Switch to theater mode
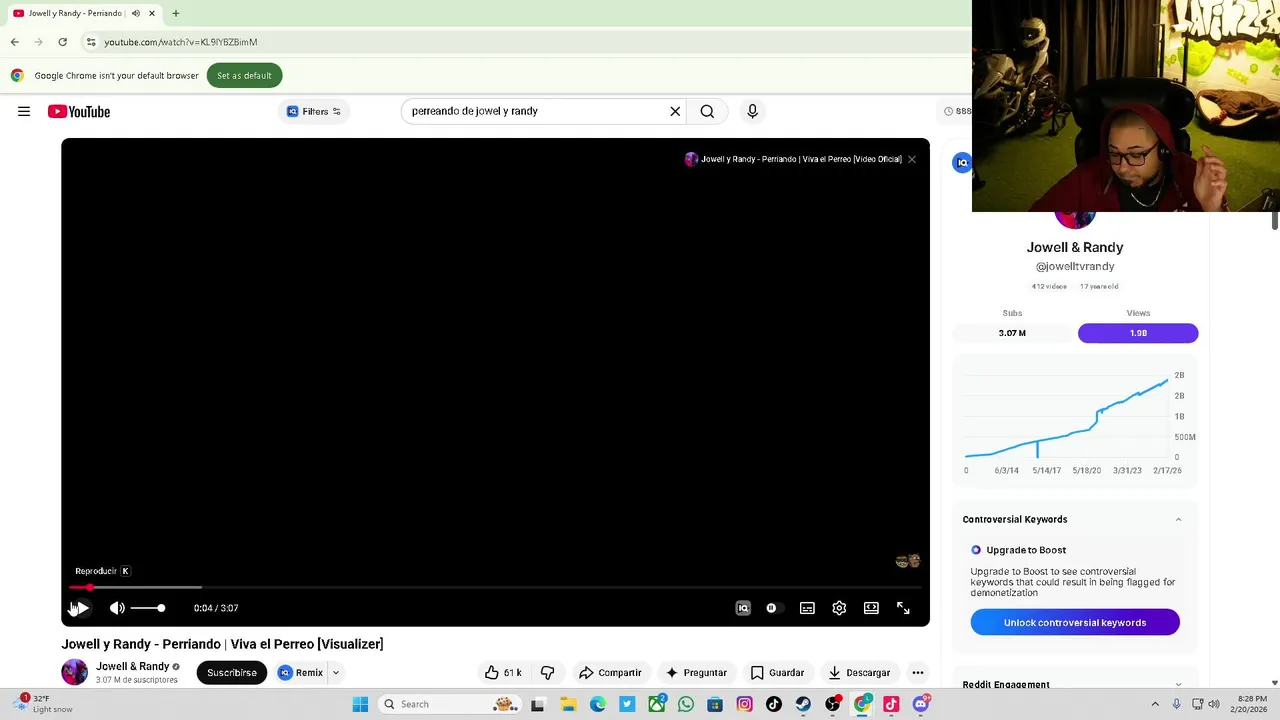 click(x=871, y=608)
